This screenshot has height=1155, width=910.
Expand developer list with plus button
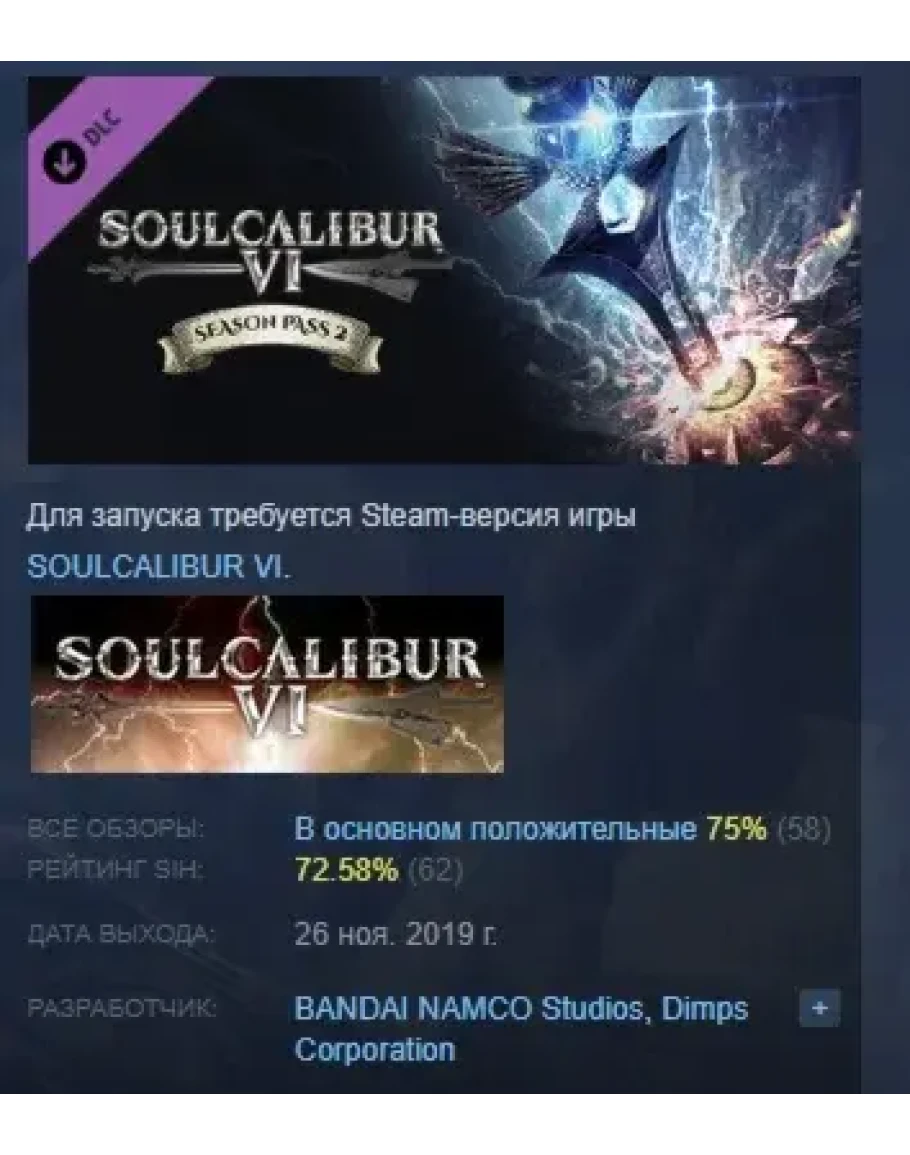[x=819, y=1008]
